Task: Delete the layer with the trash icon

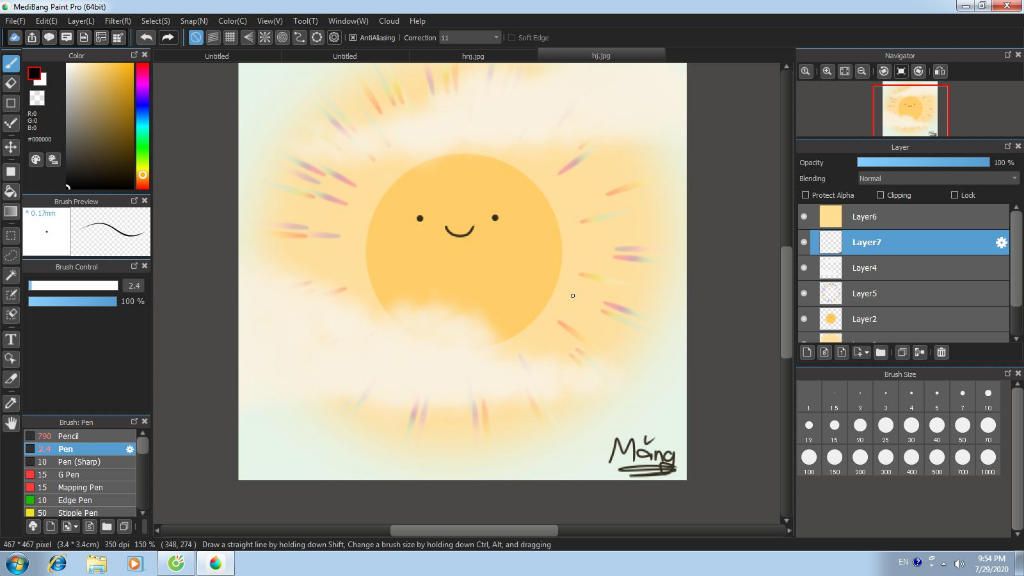Action: click(941, 353)
